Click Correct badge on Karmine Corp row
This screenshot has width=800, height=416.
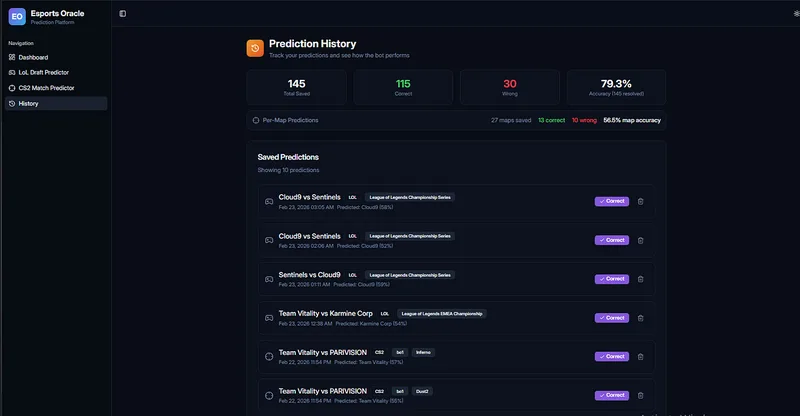612,317
